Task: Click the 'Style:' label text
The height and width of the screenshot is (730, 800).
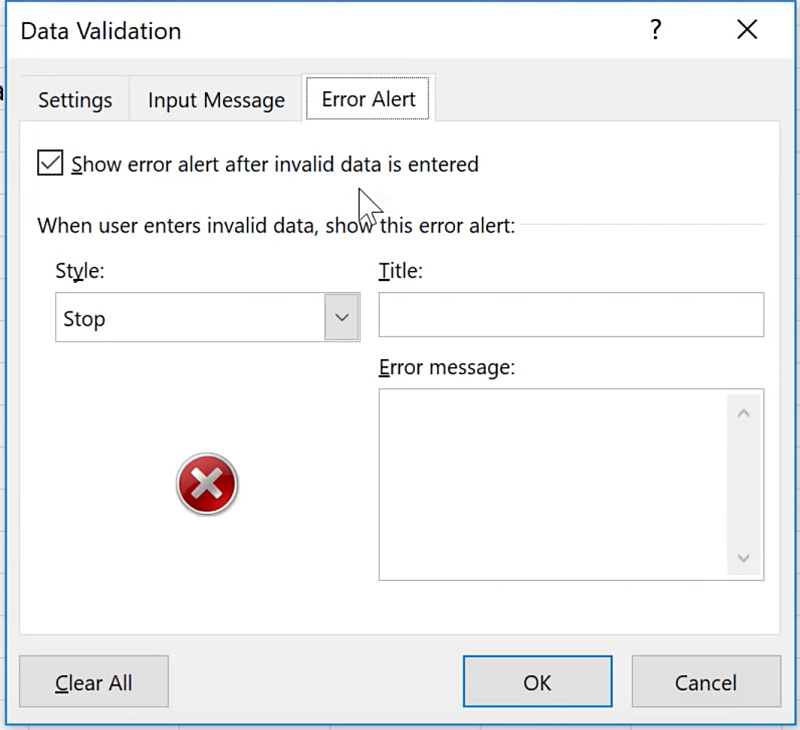Action: 80,271
